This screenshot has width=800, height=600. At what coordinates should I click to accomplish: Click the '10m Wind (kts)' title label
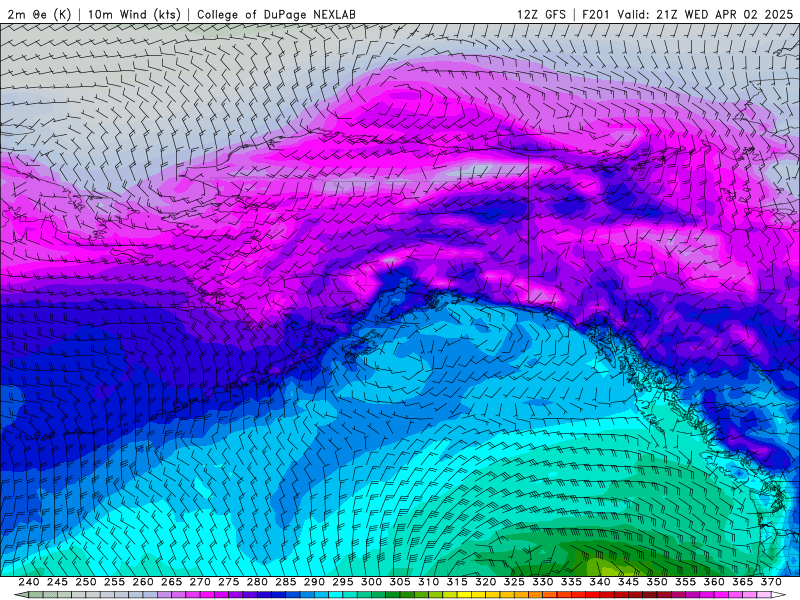pyautogui.click(x=134, y=14)
